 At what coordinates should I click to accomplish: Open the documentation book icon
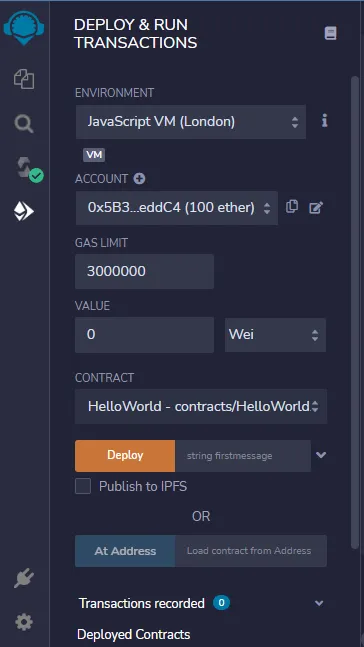point(331,33)
